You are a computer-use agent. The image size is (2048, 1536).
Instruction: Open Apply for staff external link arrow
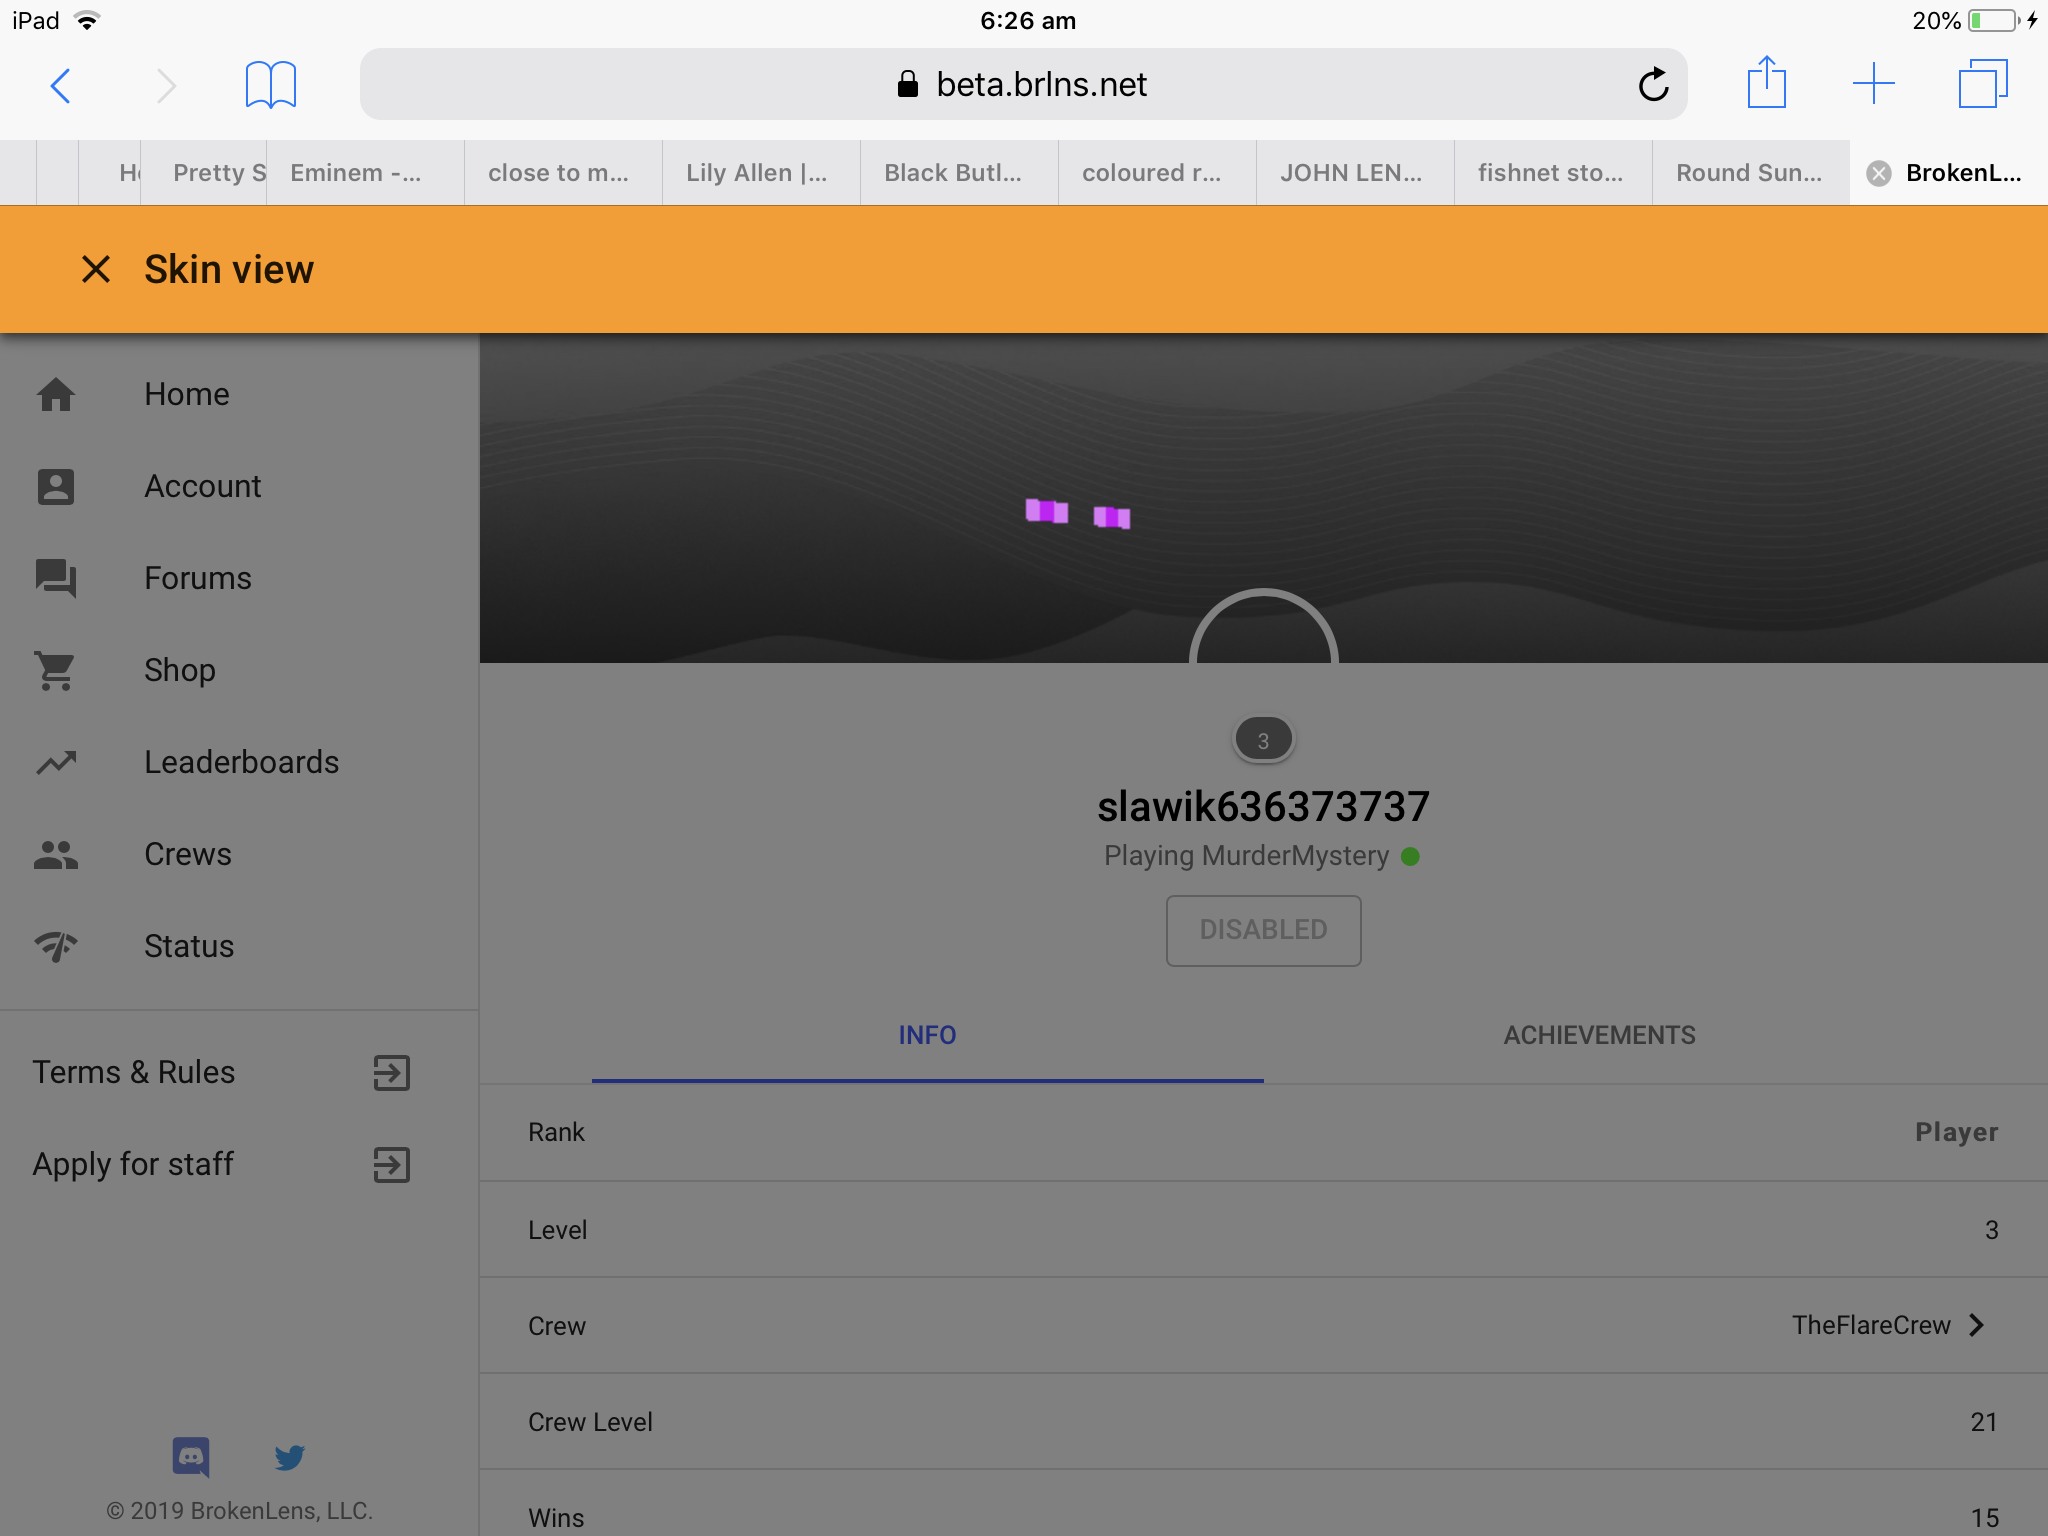click(392, 1164)
